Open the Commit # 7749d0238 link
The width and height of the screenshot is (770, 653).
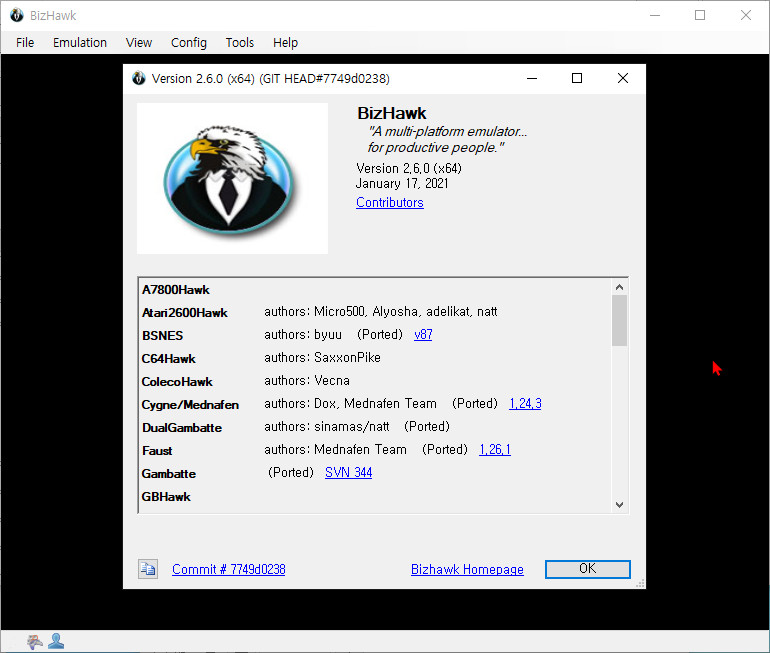pyautogui.click(x=228, y=569)
